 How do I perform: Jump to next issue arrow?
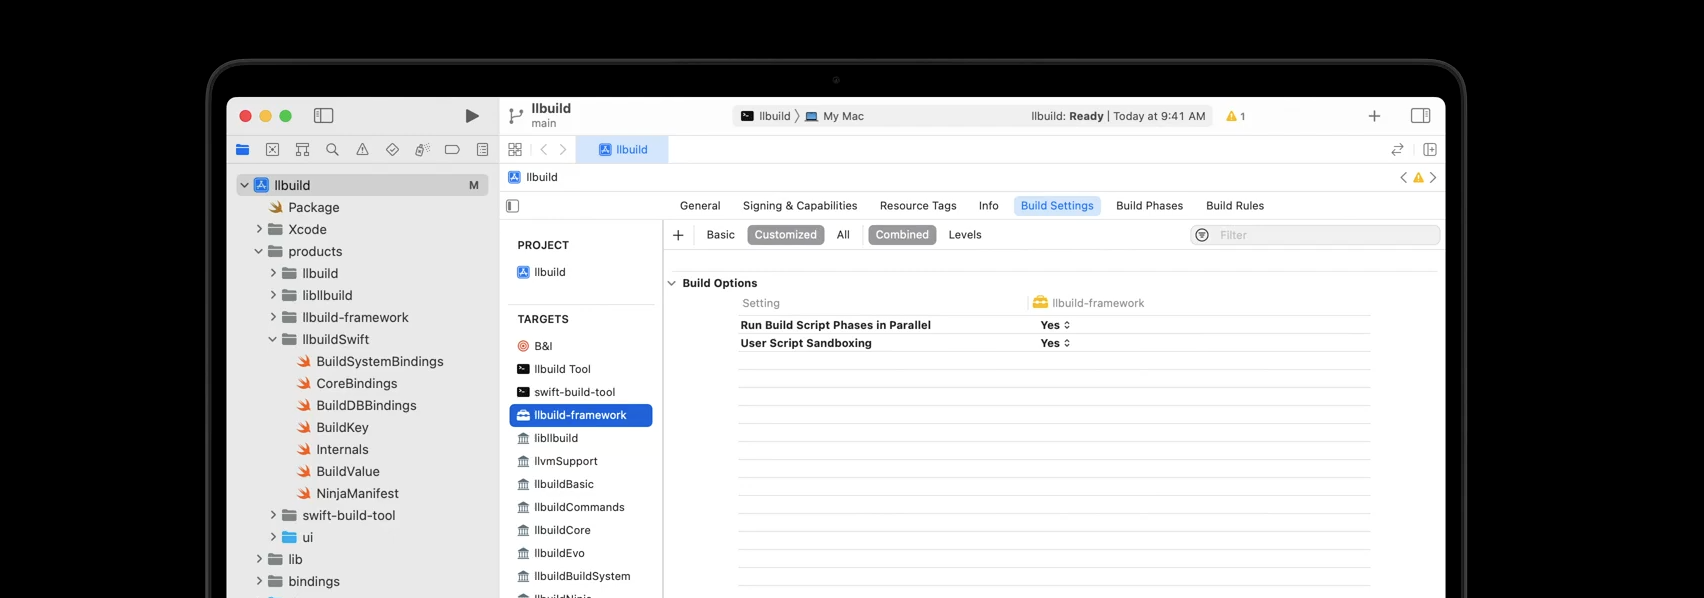tap(1433, 178)
